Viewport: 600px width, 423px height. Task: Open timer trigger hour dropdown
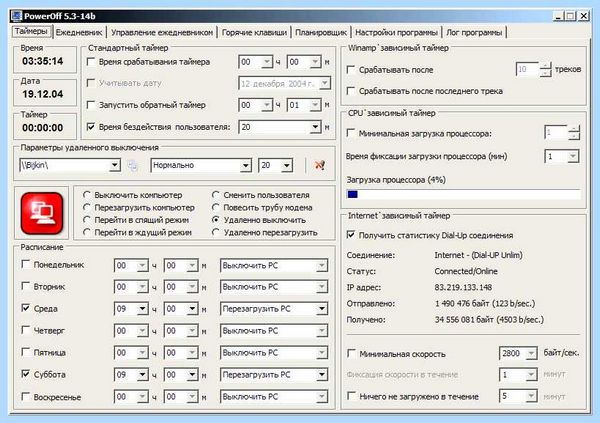[x=266, y=62]
